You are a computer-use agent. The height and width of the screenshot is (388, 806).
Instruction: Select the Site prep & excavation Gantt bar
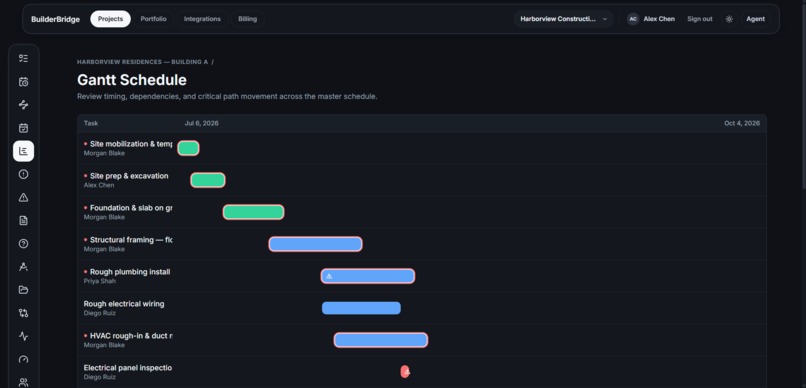click(x=208, y=180)
